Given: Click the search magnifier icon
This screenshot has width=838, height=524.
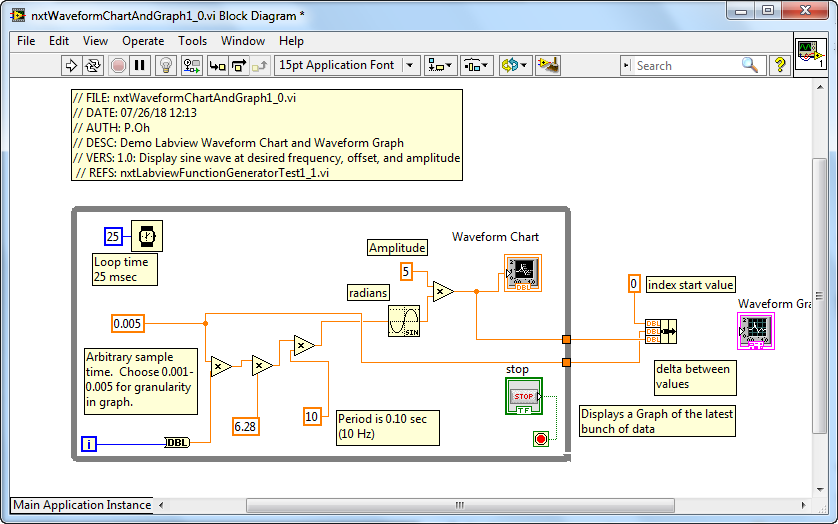Looking at the screenshot, I should pos(750,65).
